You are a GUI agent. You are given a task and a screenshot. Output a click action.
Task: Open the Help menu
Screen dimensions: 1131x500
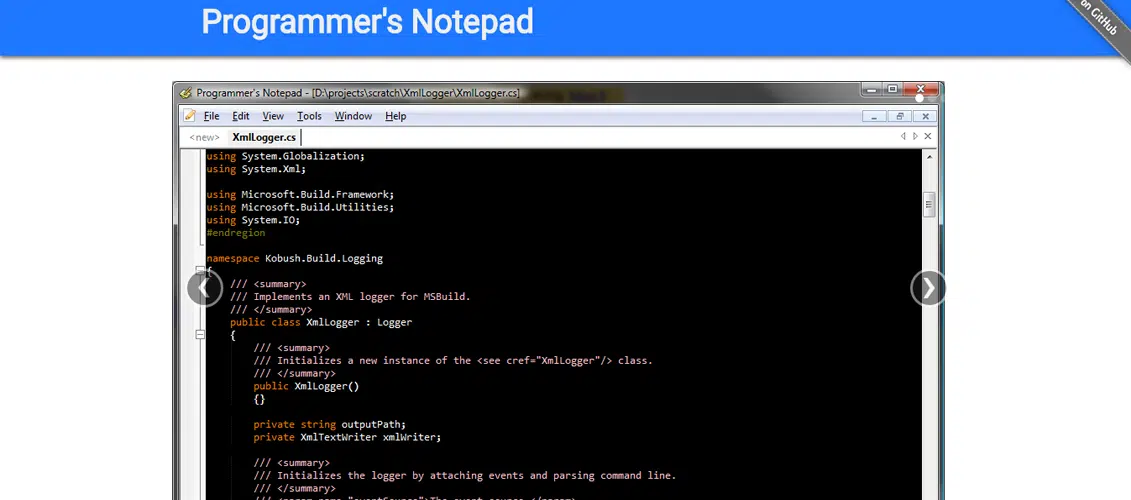tap(396, 116)
